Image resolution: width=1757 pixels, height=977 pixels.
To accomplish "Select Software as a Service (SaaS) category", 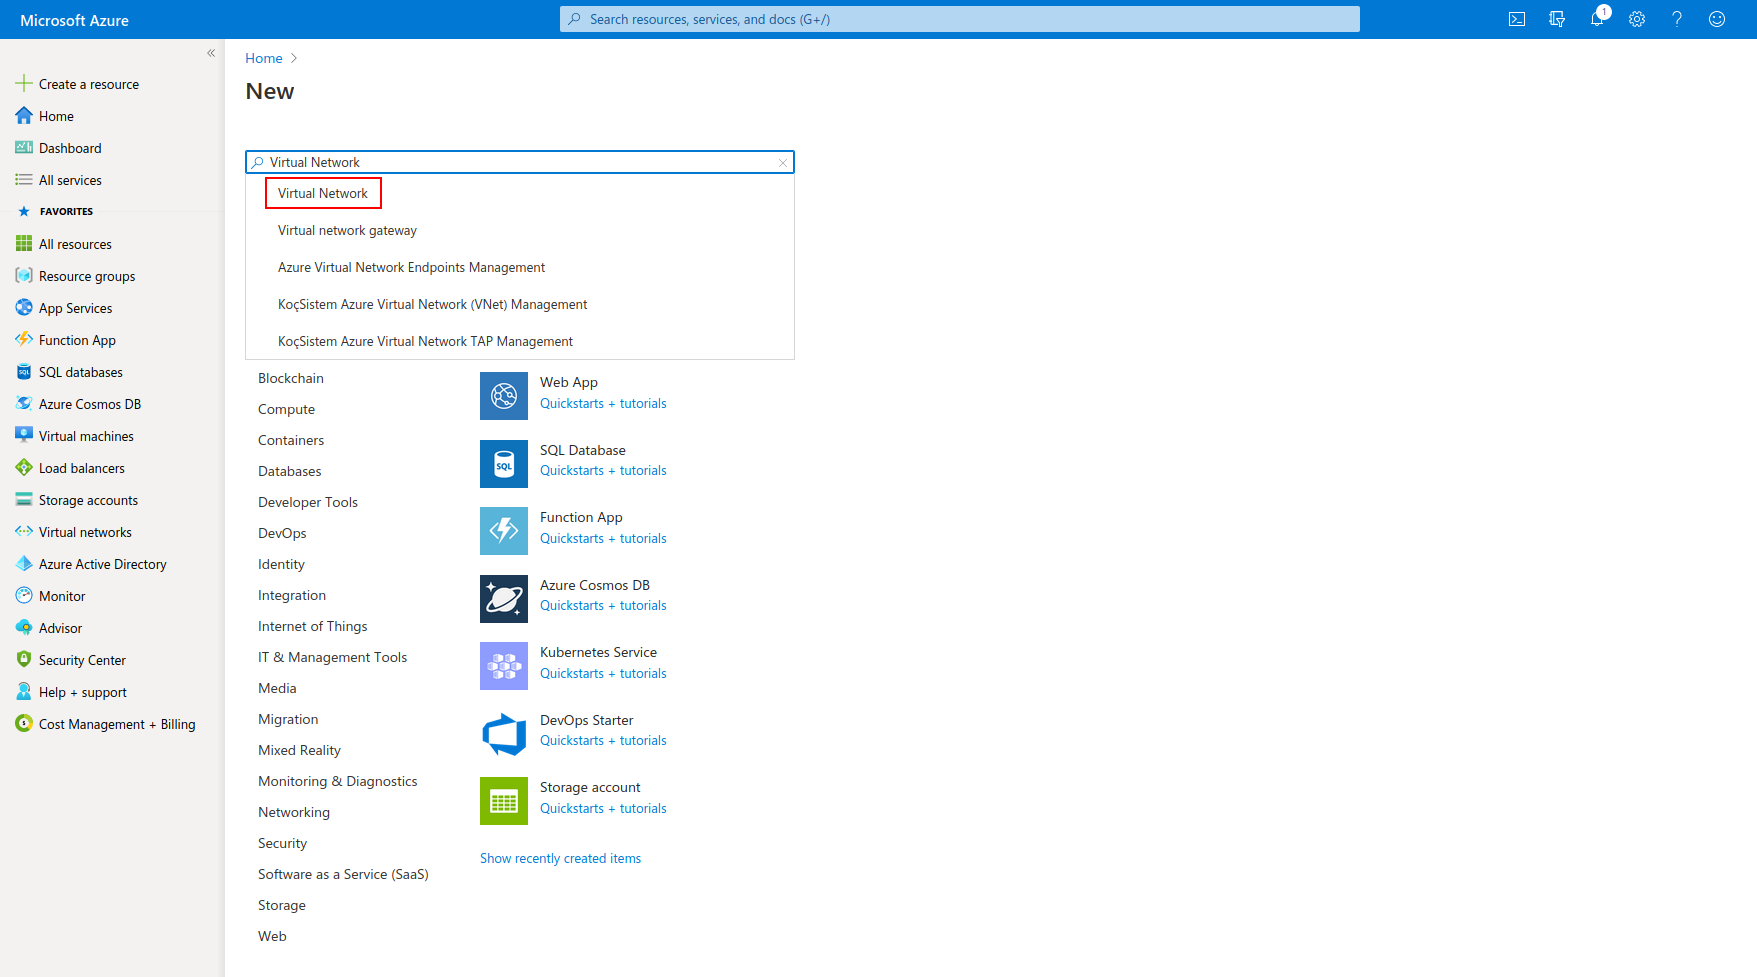I will (343, 874).
